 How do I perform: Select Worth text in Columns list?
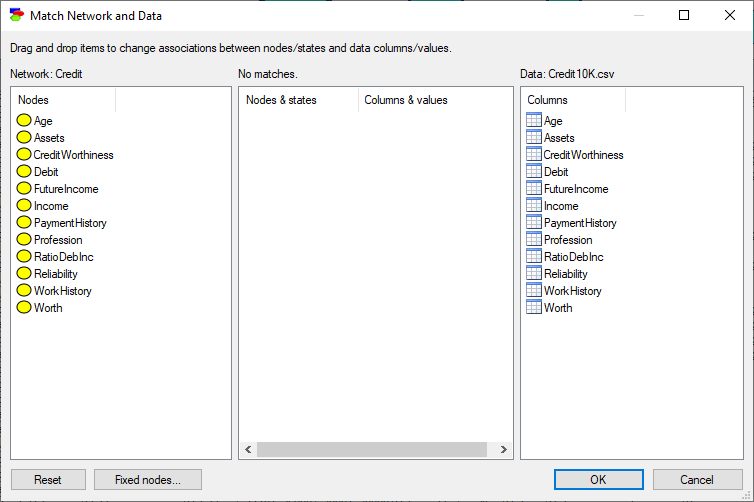(x=558, y=308)
